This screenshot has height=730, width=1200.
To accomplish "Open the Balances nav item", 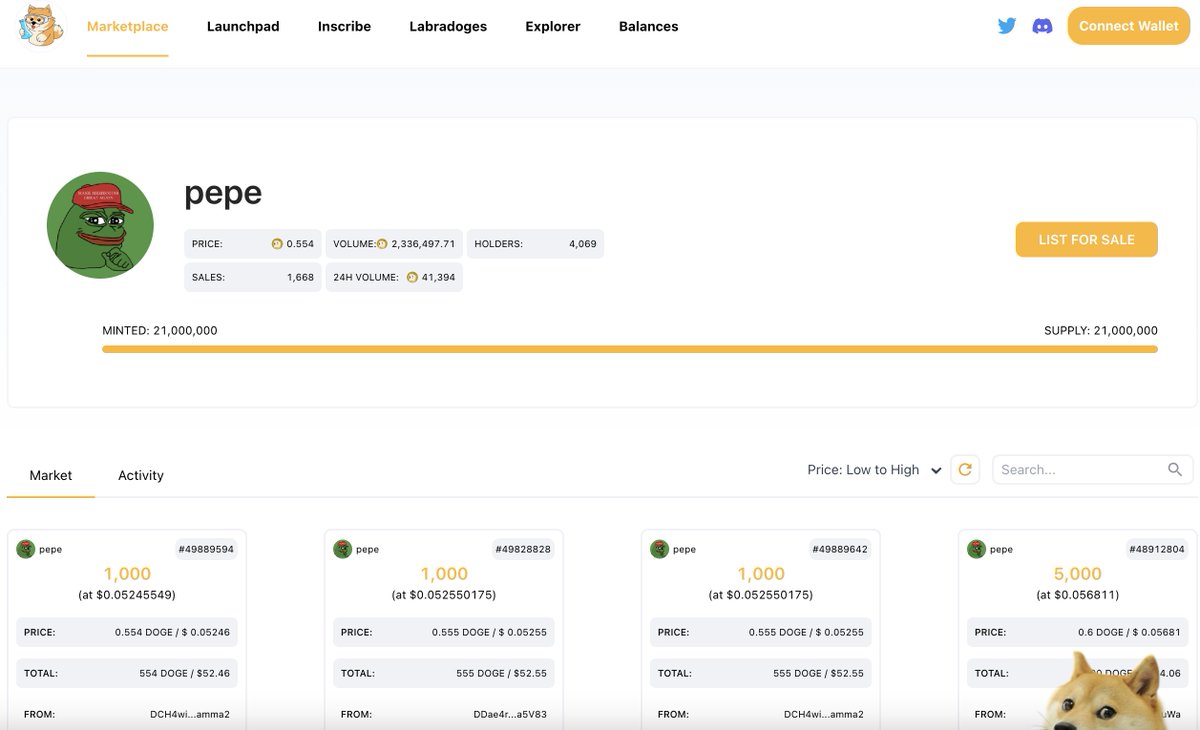I will (x=649, y=27).
